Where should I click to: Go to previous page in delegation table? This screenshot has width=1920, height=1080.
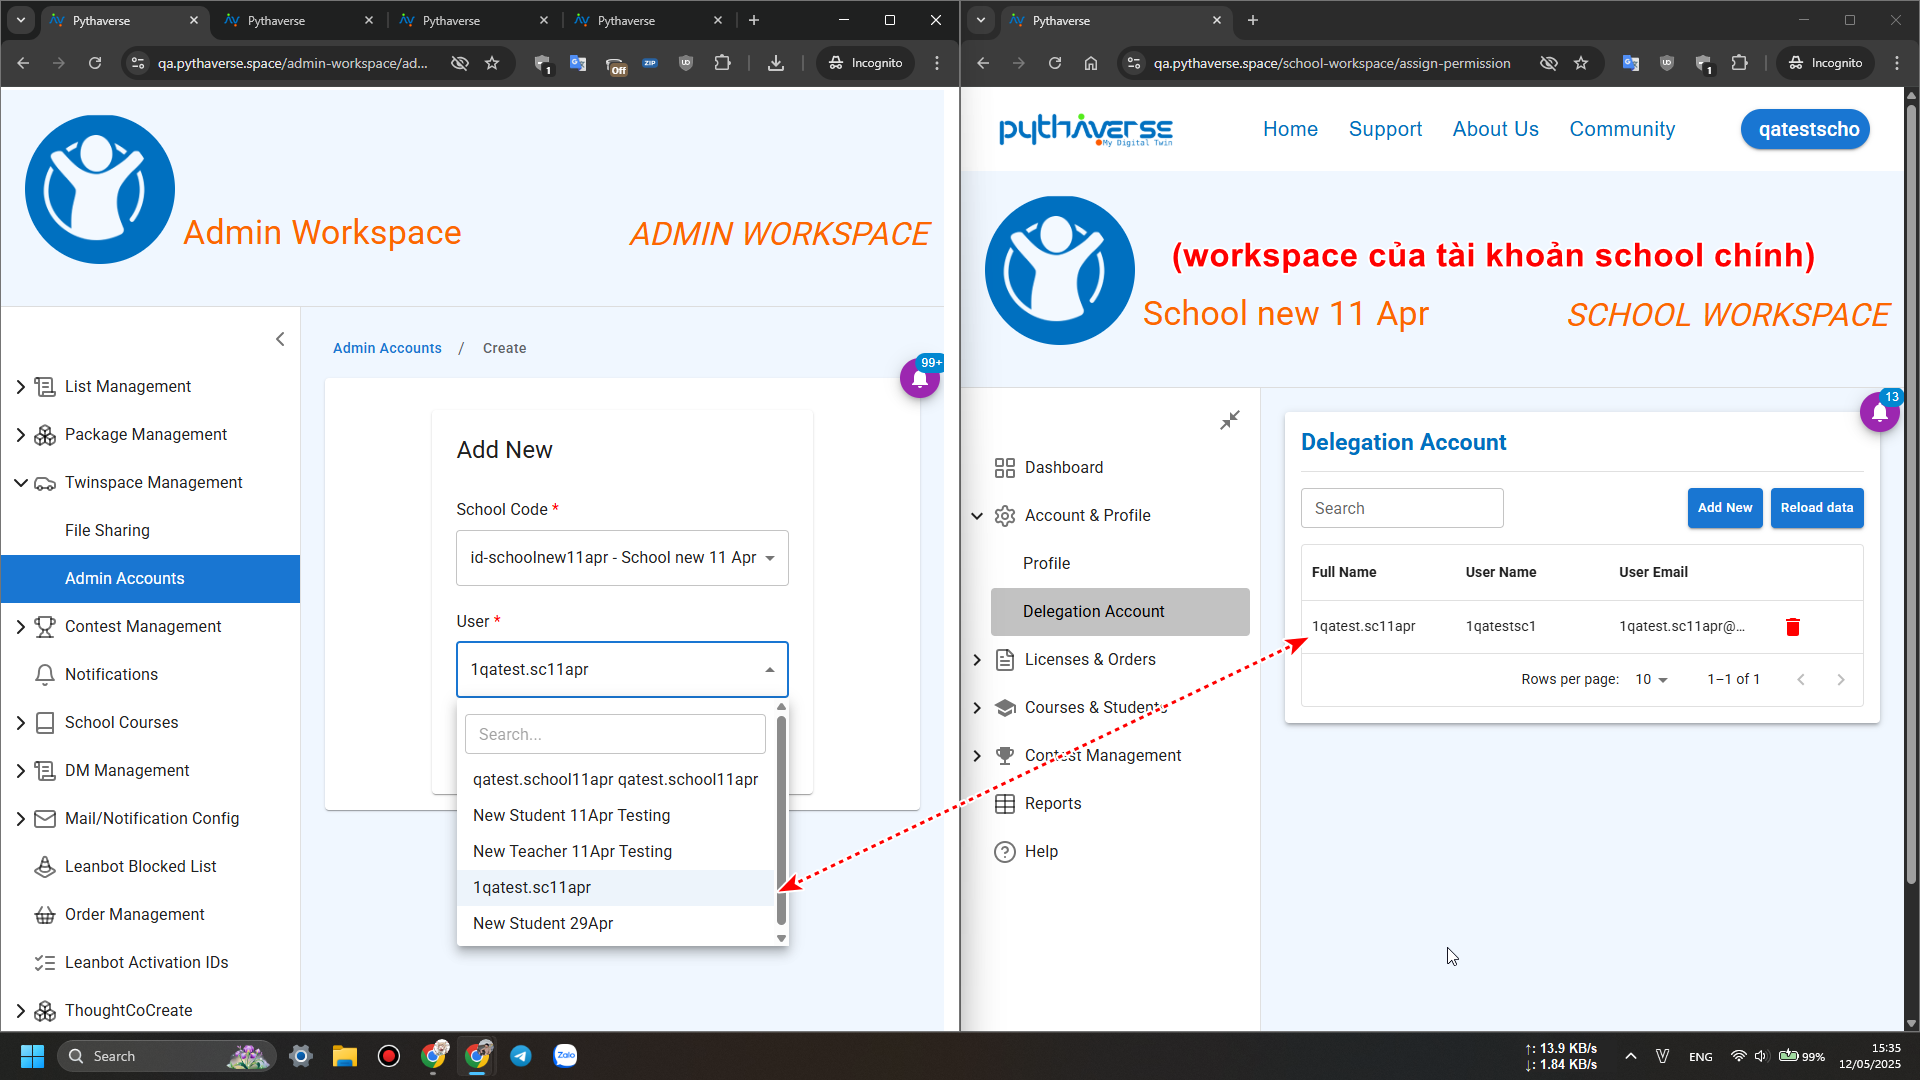[1800, 680]
